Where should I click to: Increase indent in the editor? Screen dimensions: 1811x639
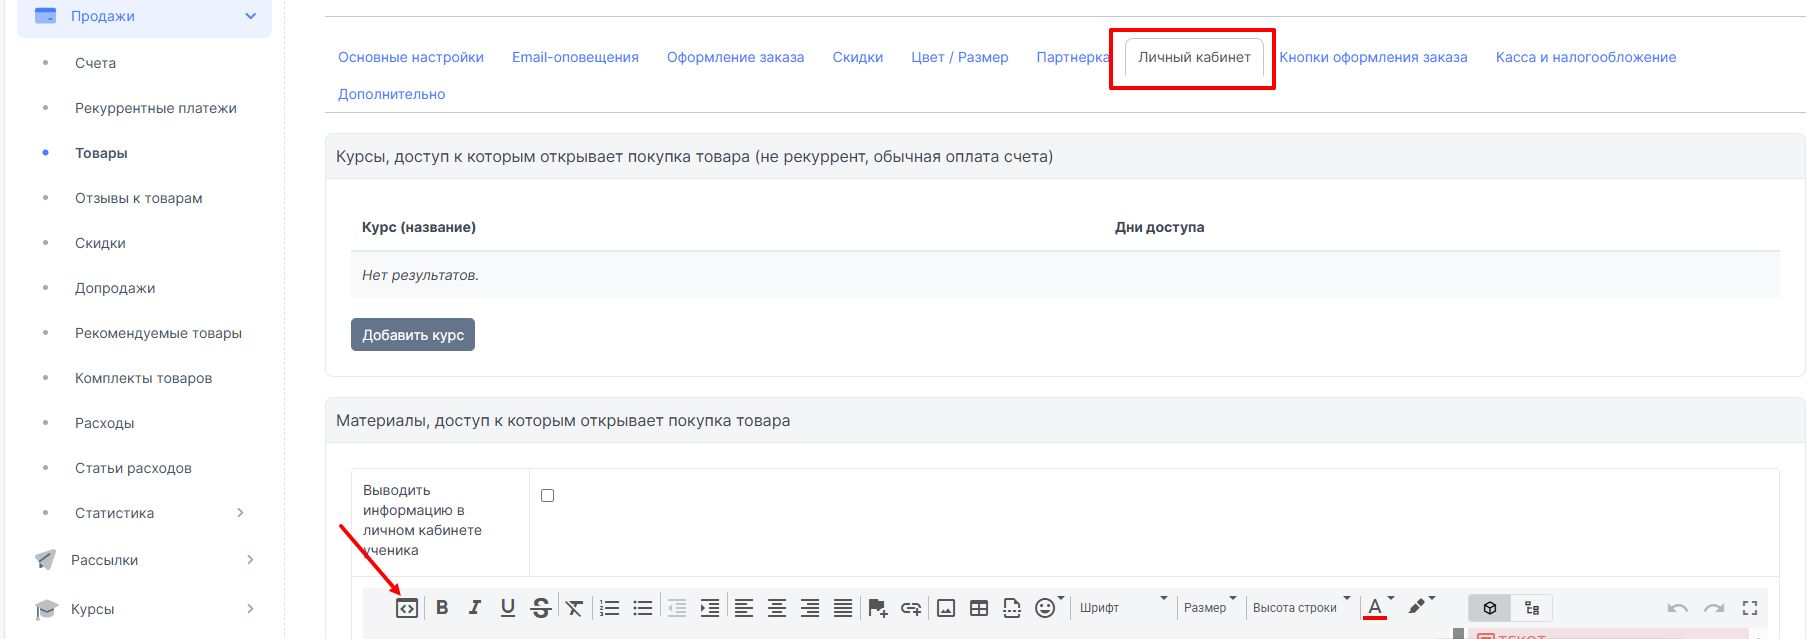coord(710,607)
